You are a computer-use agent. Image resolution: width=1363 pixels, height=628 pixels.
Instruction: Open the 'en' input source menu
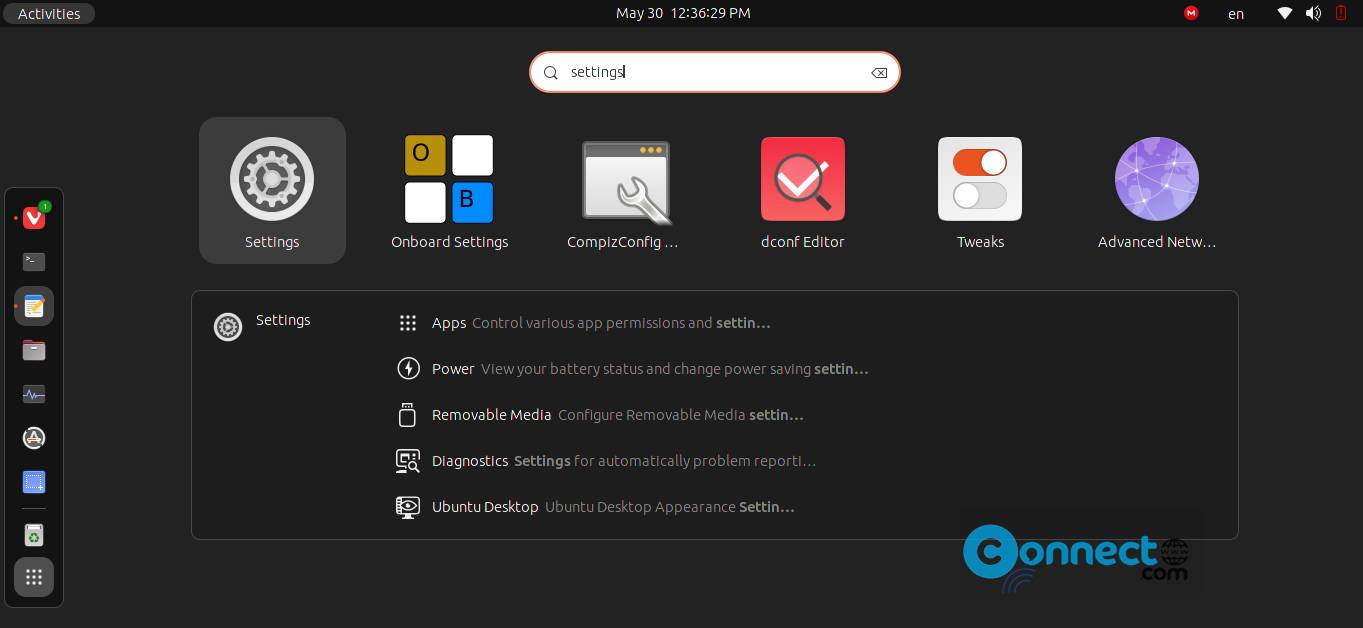(1236, 13)
